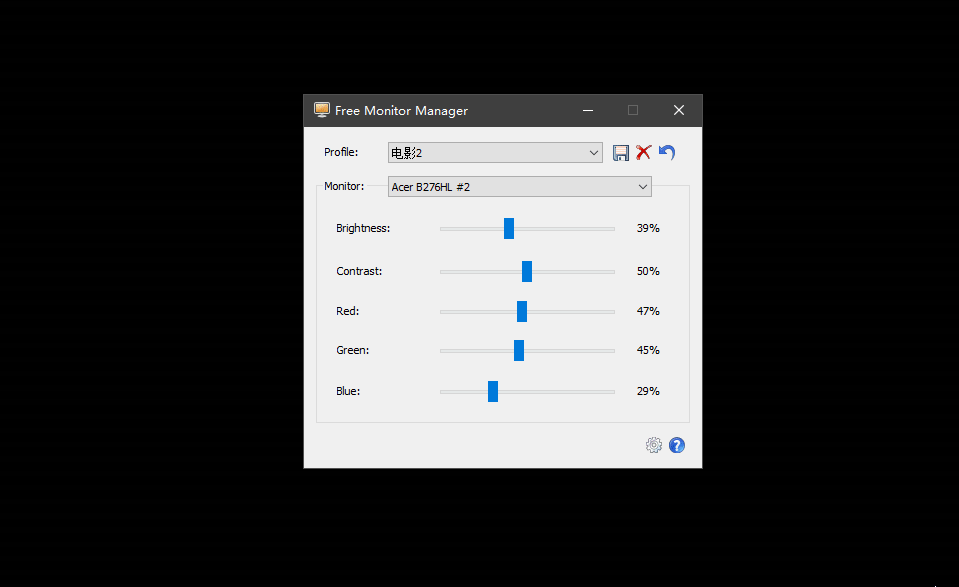Open help via the question mark icon
This screenshot has width=959, height=587.
(x=677, y=445)
